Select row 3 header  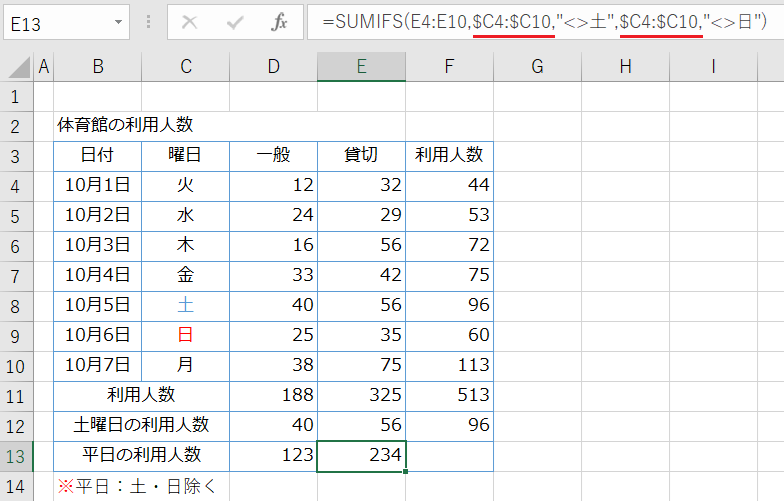(16, 156)
